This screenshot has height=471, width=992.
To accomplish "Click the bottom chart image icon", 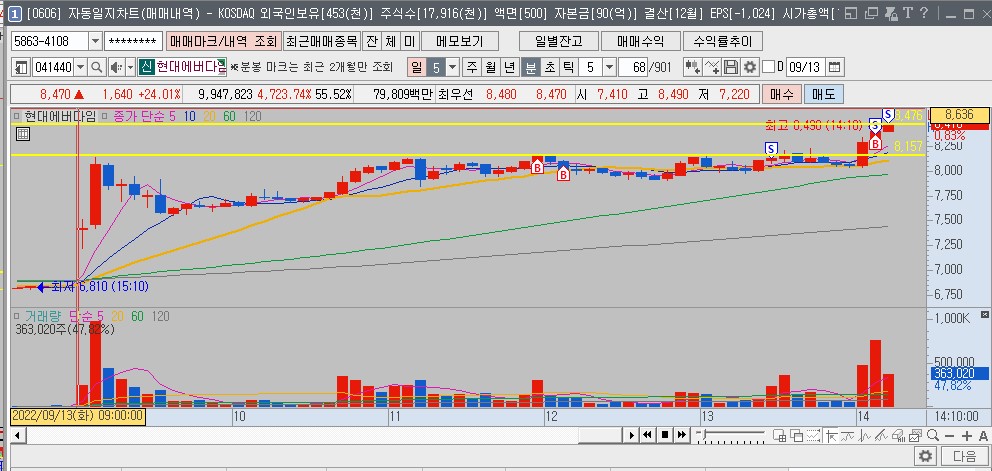I will point(915,436).
